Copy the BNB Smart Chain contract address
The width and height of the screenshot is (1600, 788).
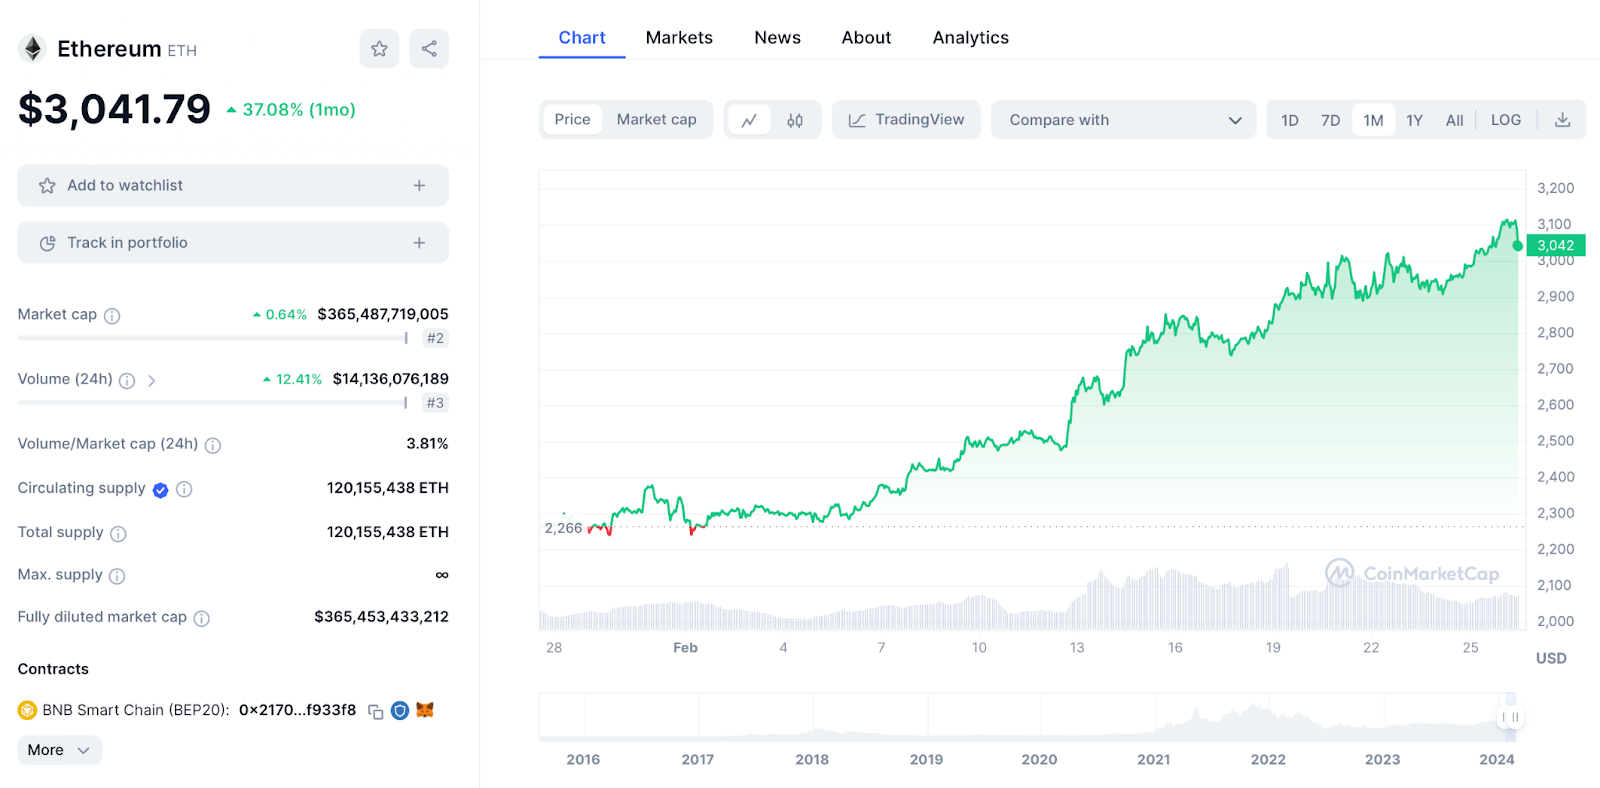click(376, 711)
